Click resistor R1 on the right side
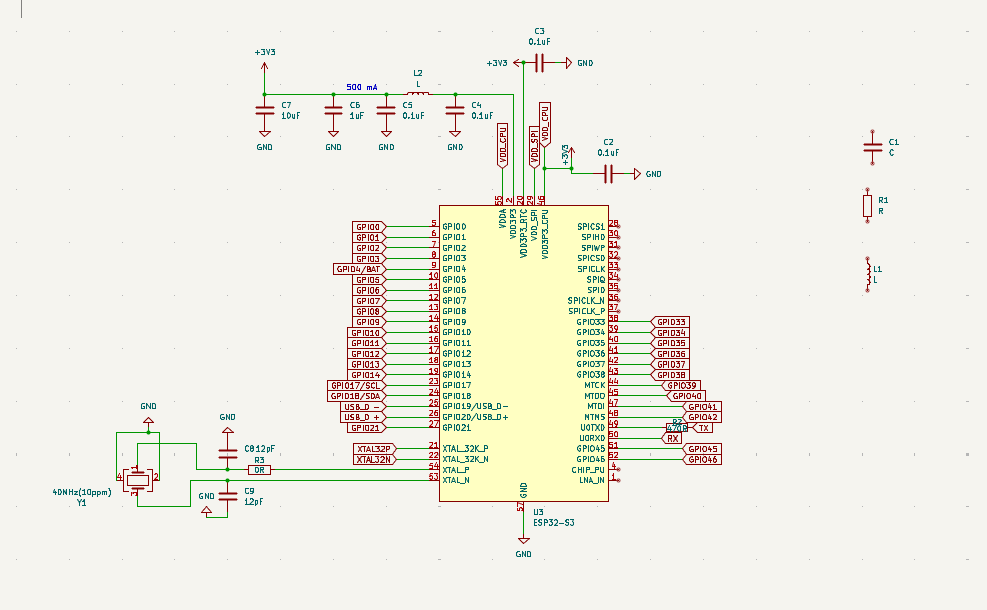This screenshot has width=987, height=610. (x=865, y=204)
